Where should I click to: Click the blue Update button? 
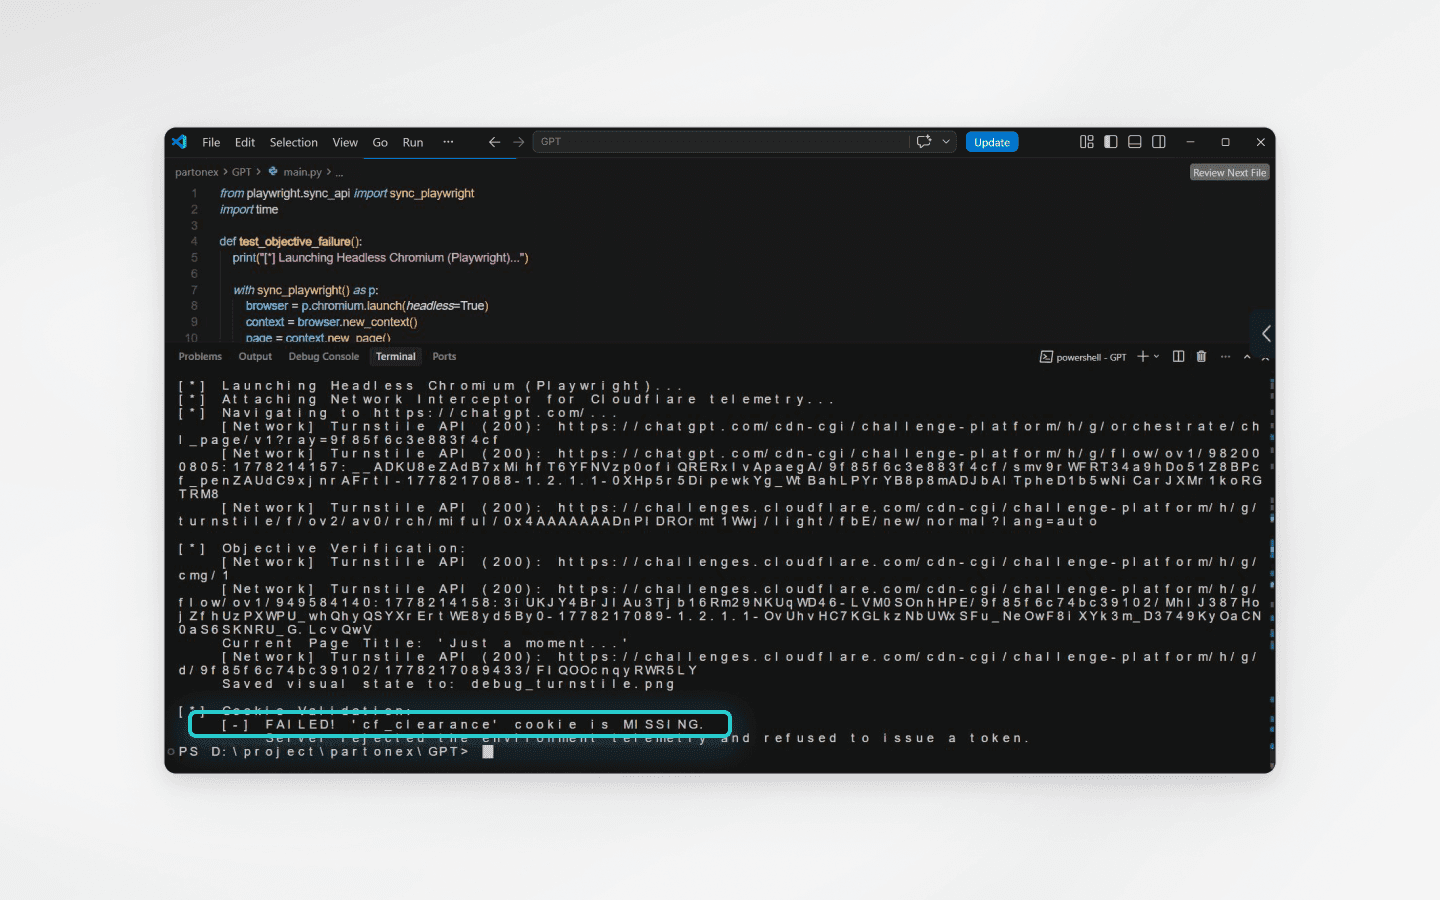(992, 142)
